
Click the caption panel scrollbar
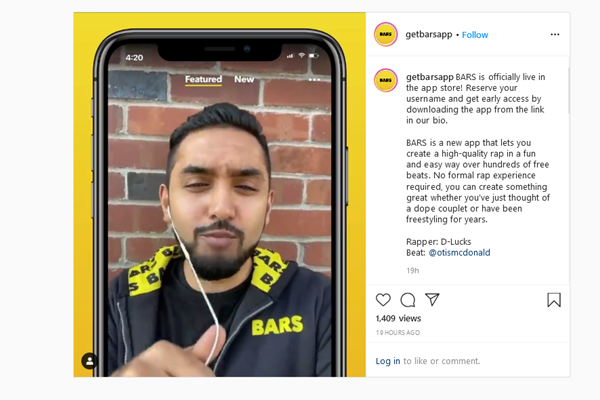tap(569, 90)
